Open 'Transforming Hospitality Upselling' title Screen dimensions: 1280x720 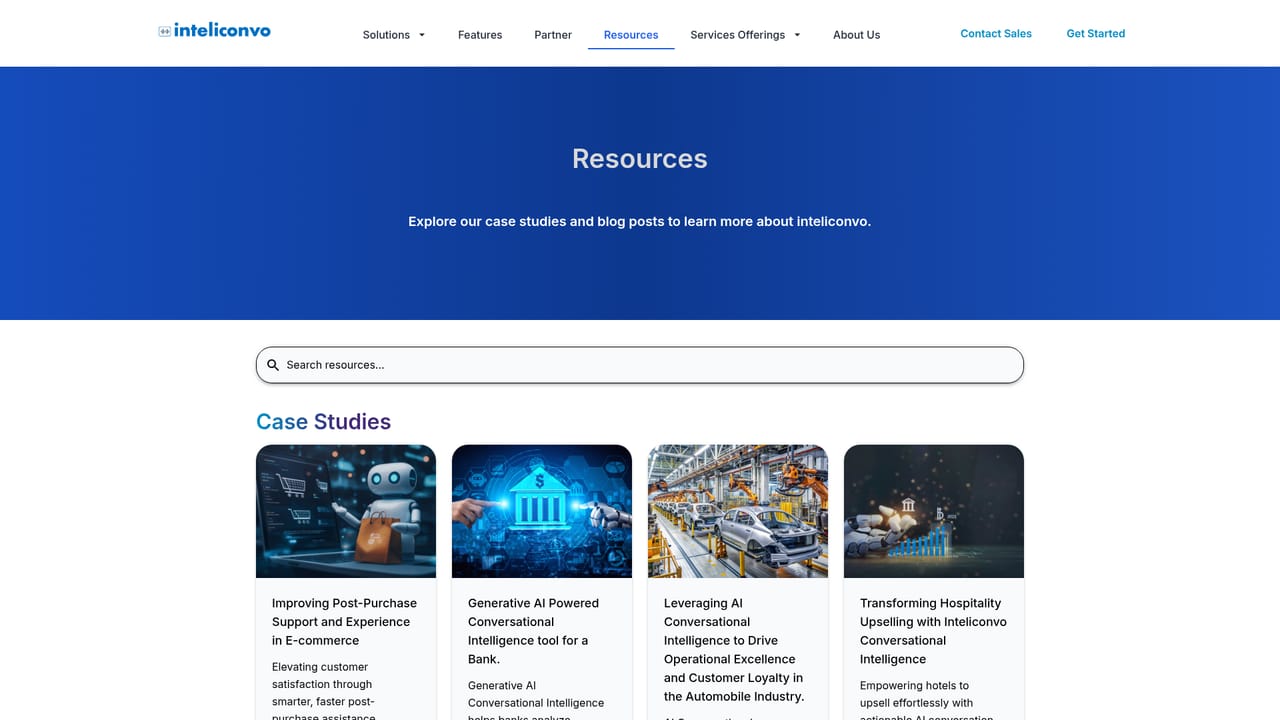point(933,631)
